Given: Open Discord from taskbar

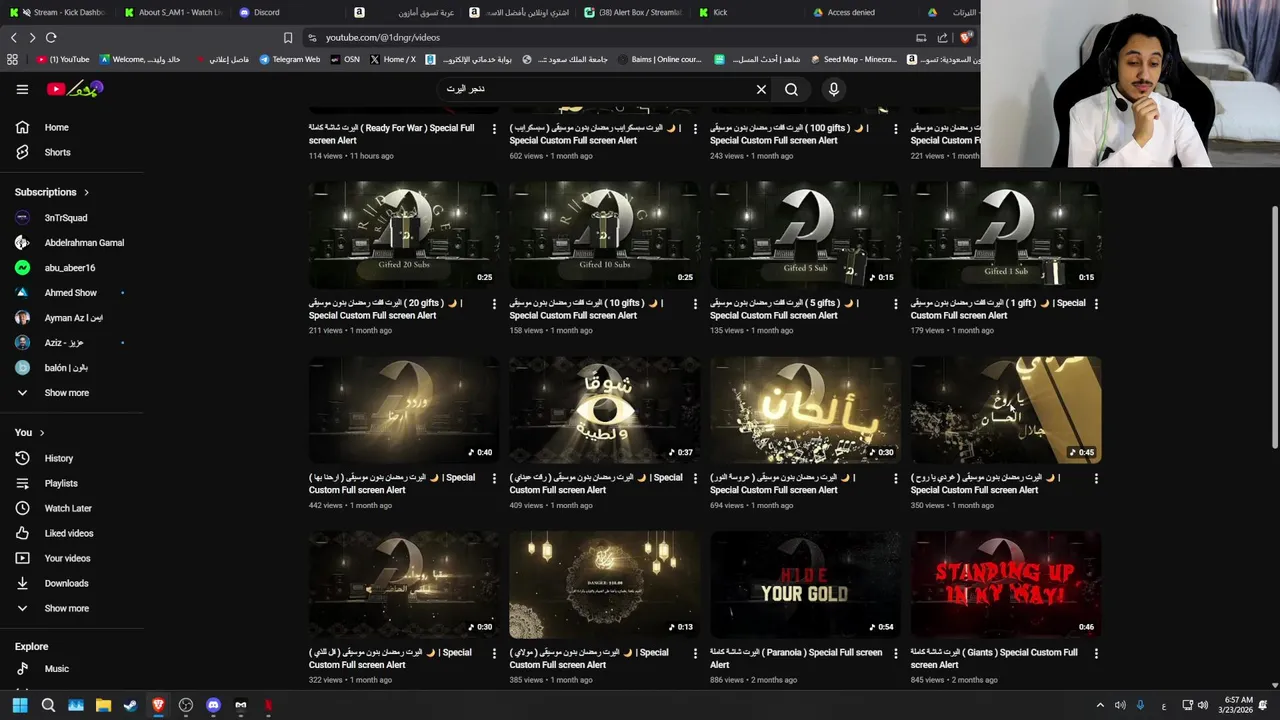Looking at the screenshot, I should click(x=213, y=705).
